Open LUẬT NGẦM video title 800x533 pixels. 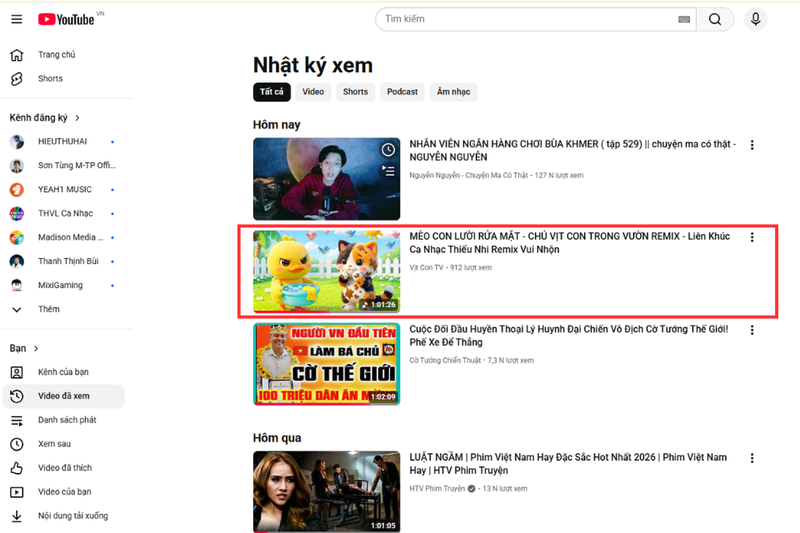pos(568,464)
